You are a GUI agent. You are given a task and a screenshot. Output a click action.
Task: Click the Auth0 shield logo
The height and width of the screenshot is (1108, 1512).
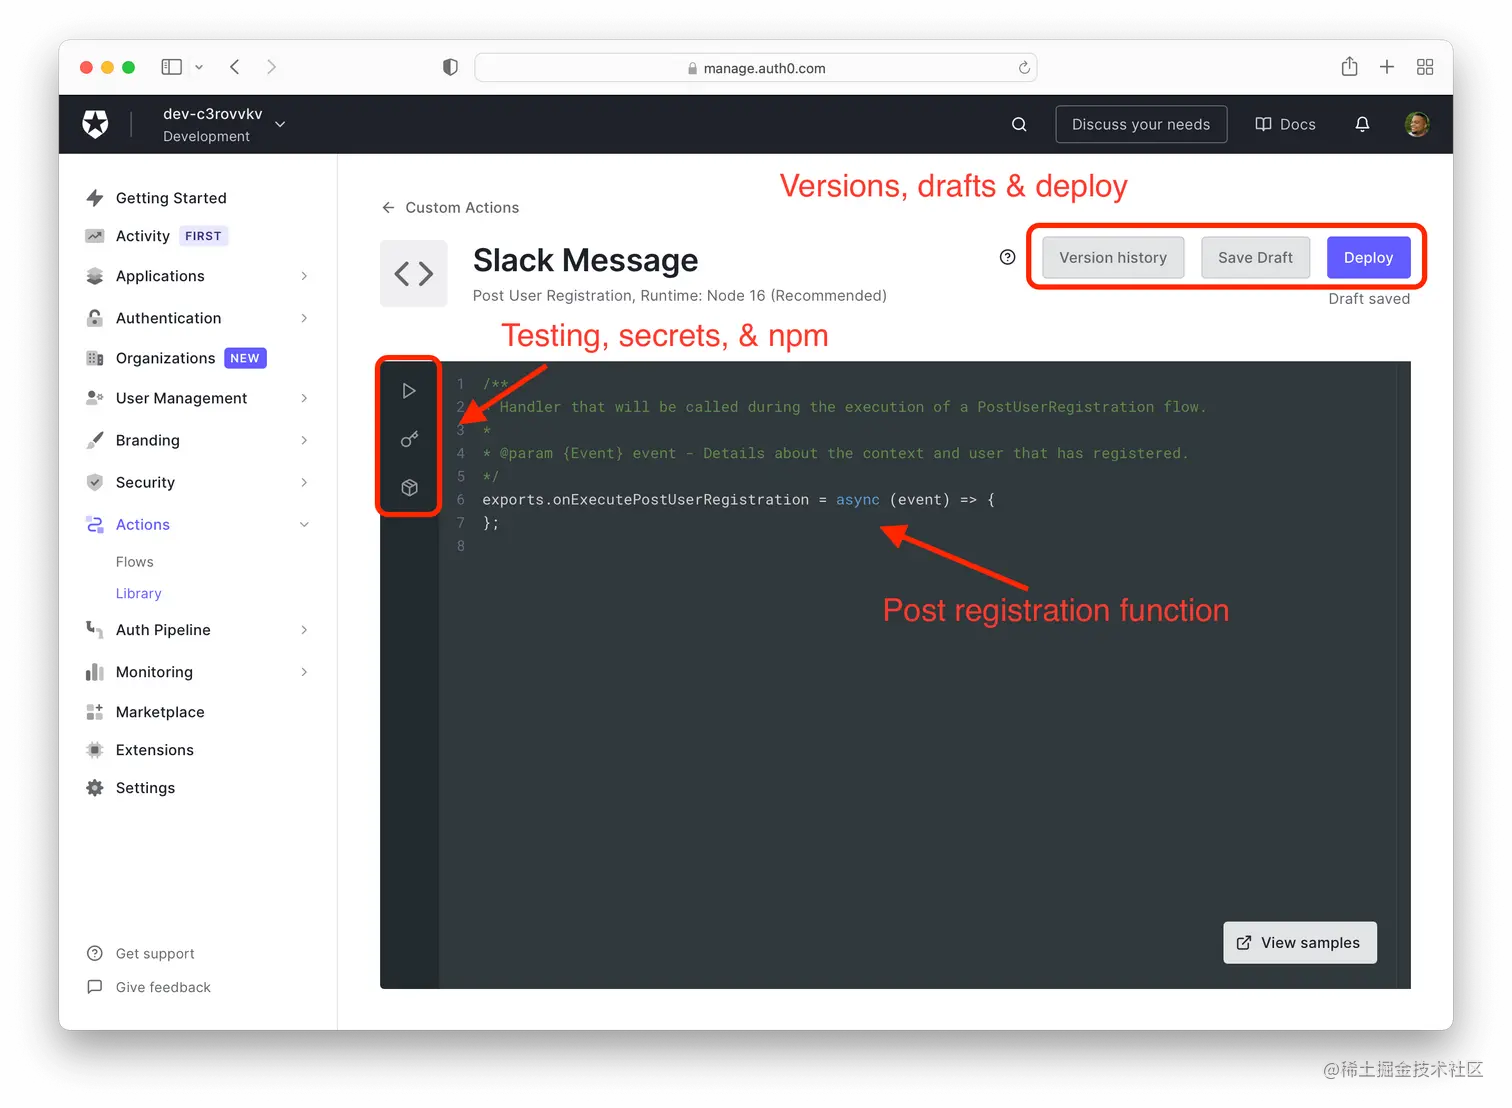point(95,124)
